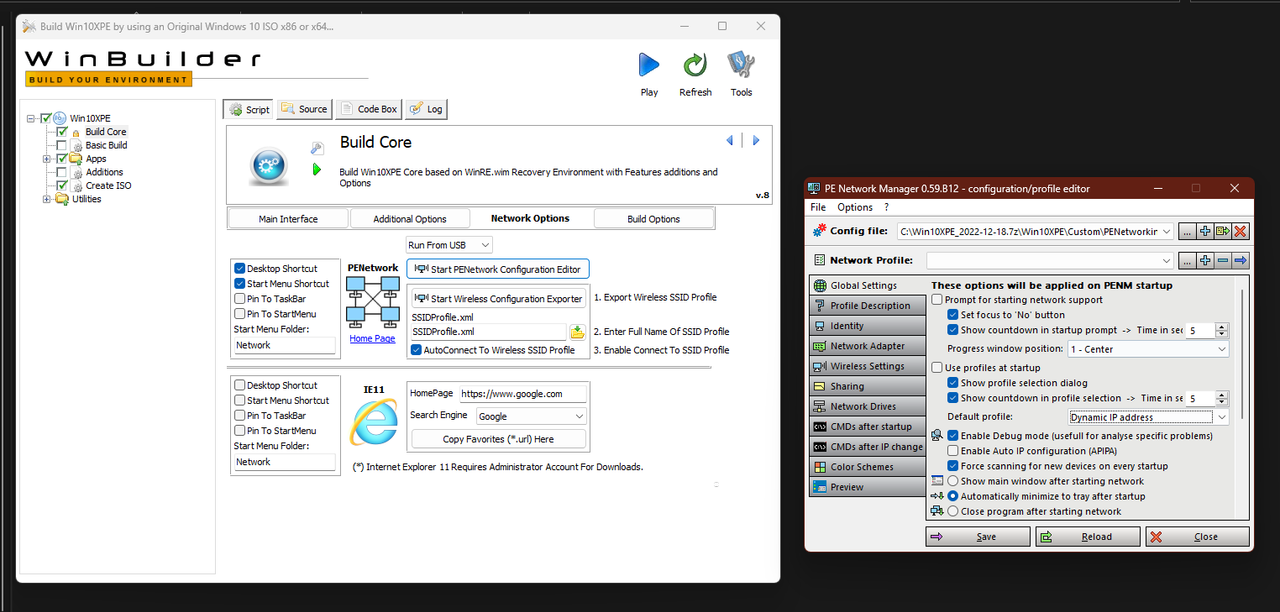
Task: Open the Identity section
Action: (x=867, y=326)
